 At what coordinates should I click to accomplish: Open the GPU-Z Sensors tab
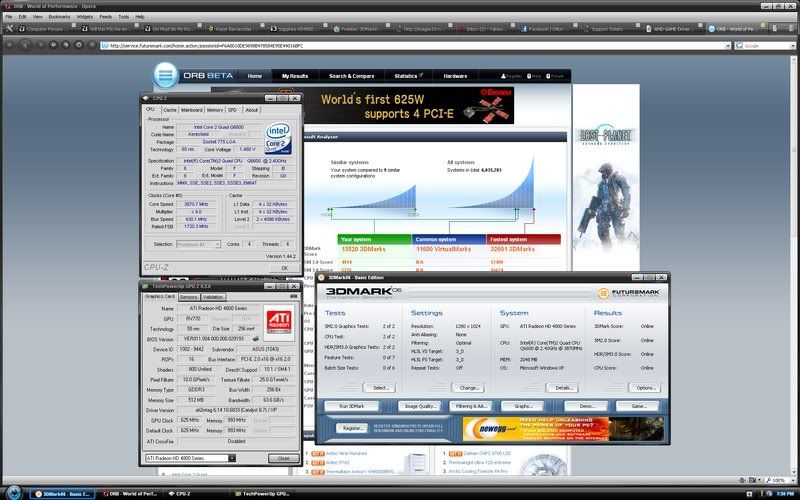pos(188,297)
